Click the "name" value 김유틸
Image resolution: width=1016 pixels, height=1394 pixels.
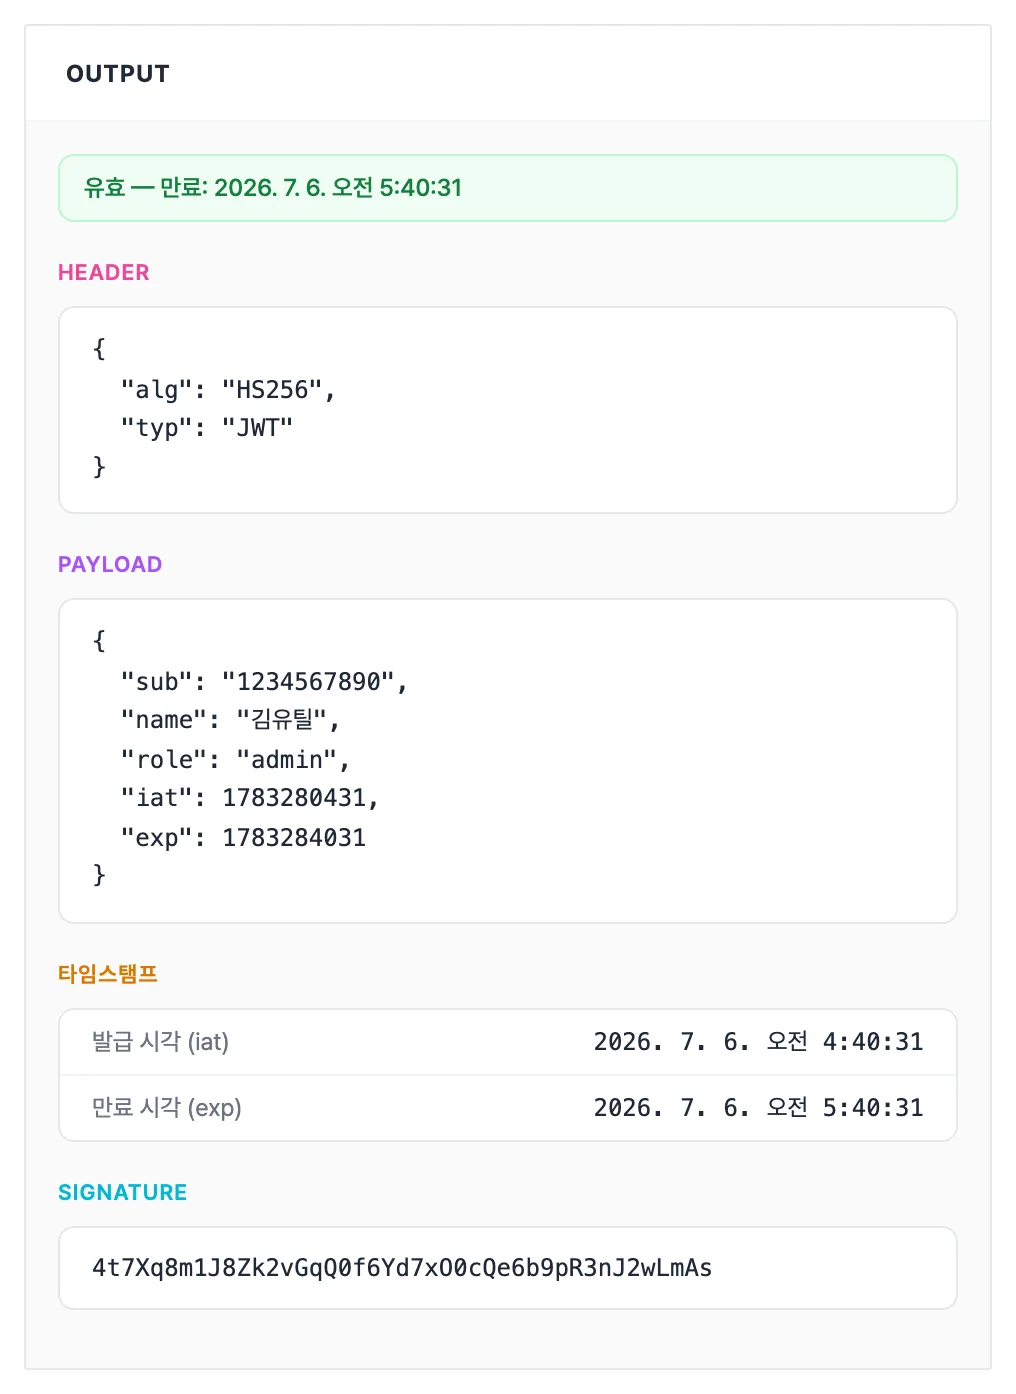click(282, 720)
